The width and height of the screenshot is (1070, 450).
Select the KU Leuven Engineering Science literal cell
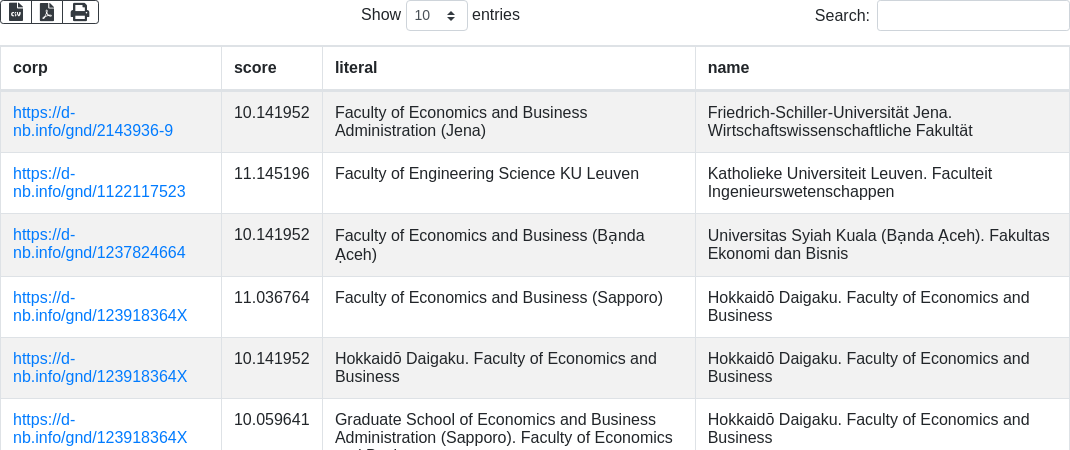coord(486,174)
